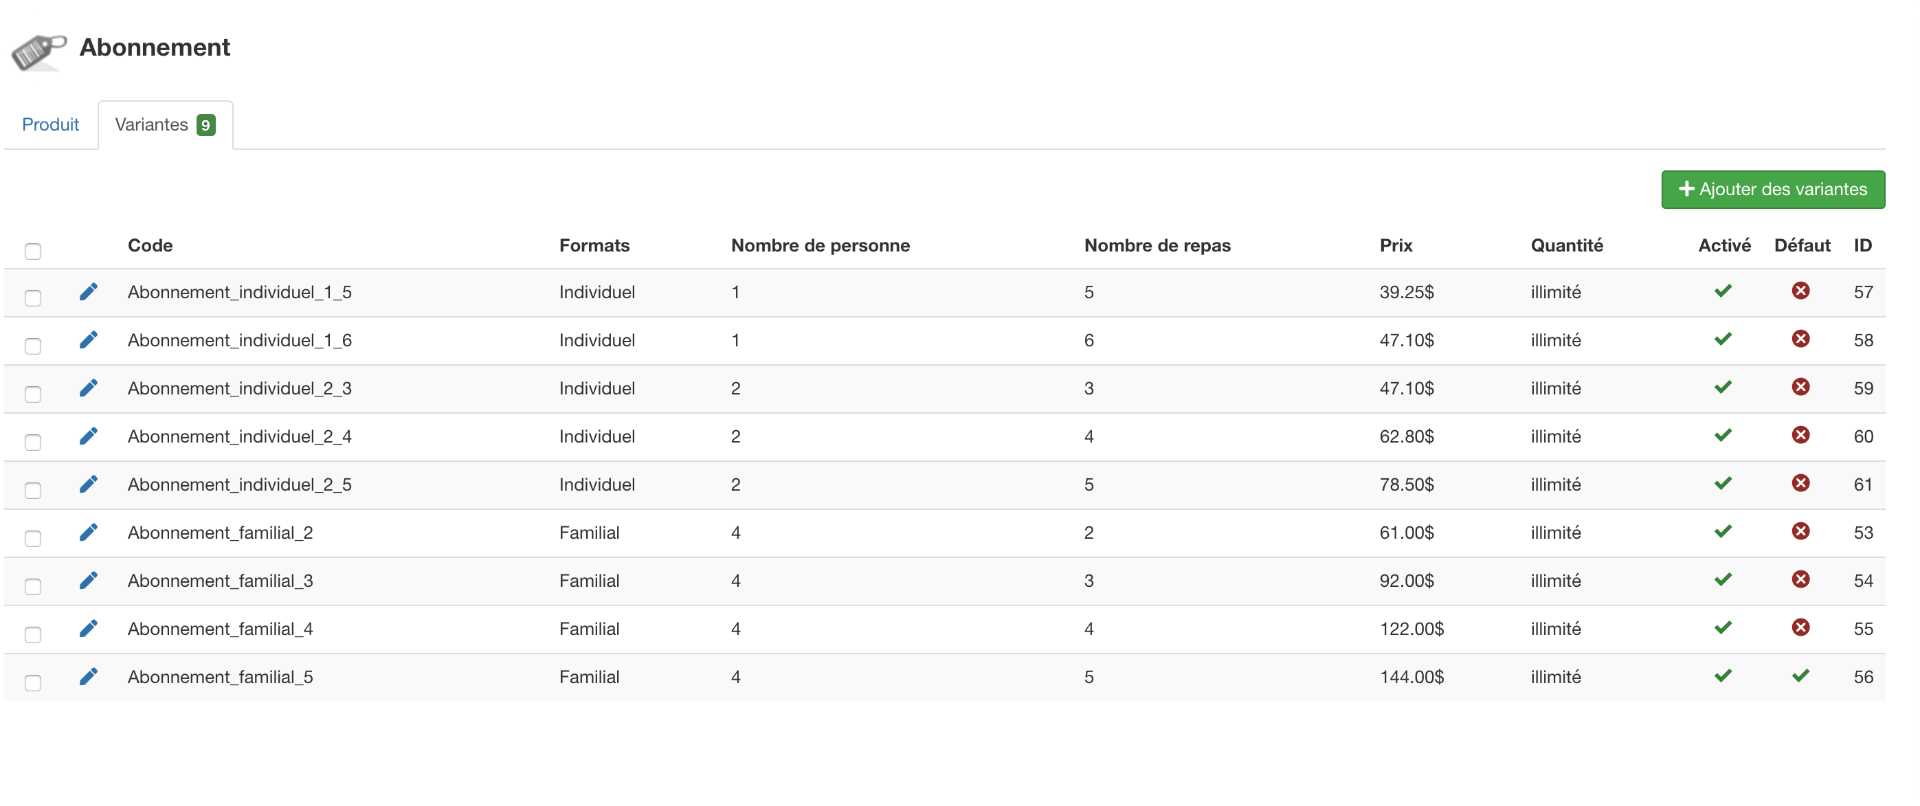Click the Abonnement product tag icon
The width and height of the screenshot is (1920, 806).
click(39, 50)
